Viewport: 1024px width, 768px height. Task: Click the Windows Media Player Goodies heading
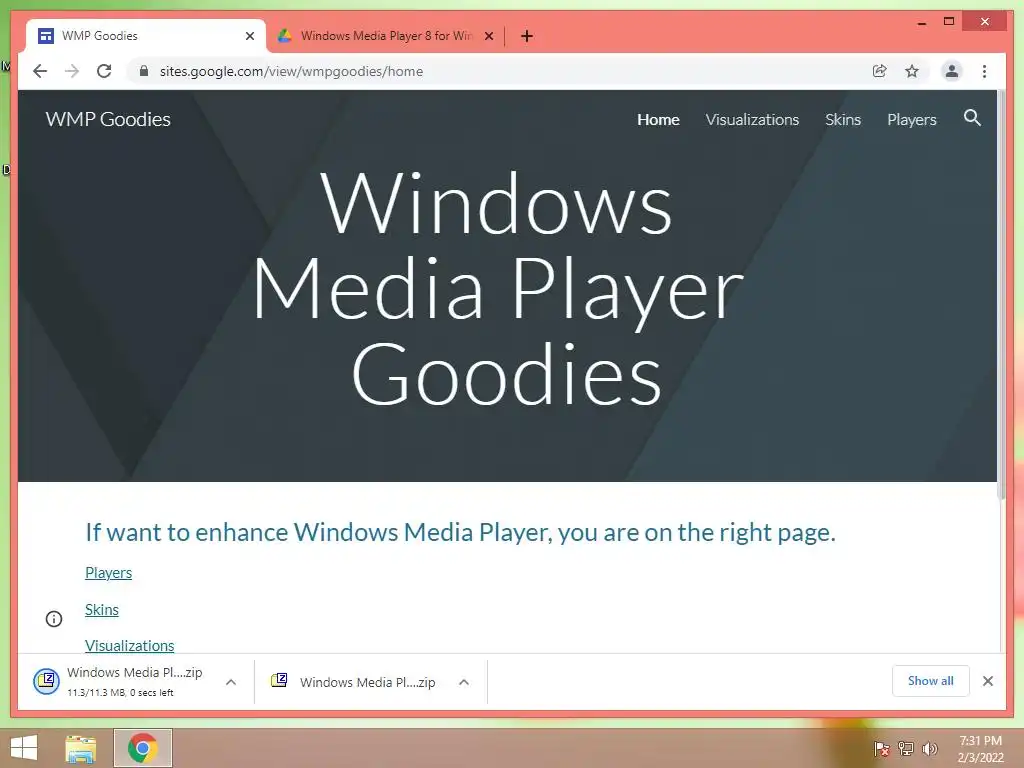[x=498, y=288]
